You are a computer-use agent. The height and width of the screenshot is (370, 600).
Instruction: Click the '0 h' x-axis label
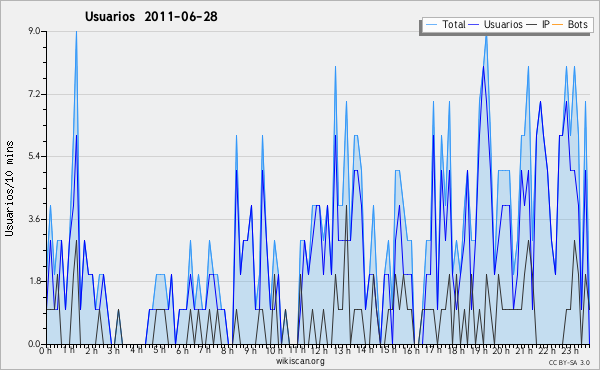46,350
